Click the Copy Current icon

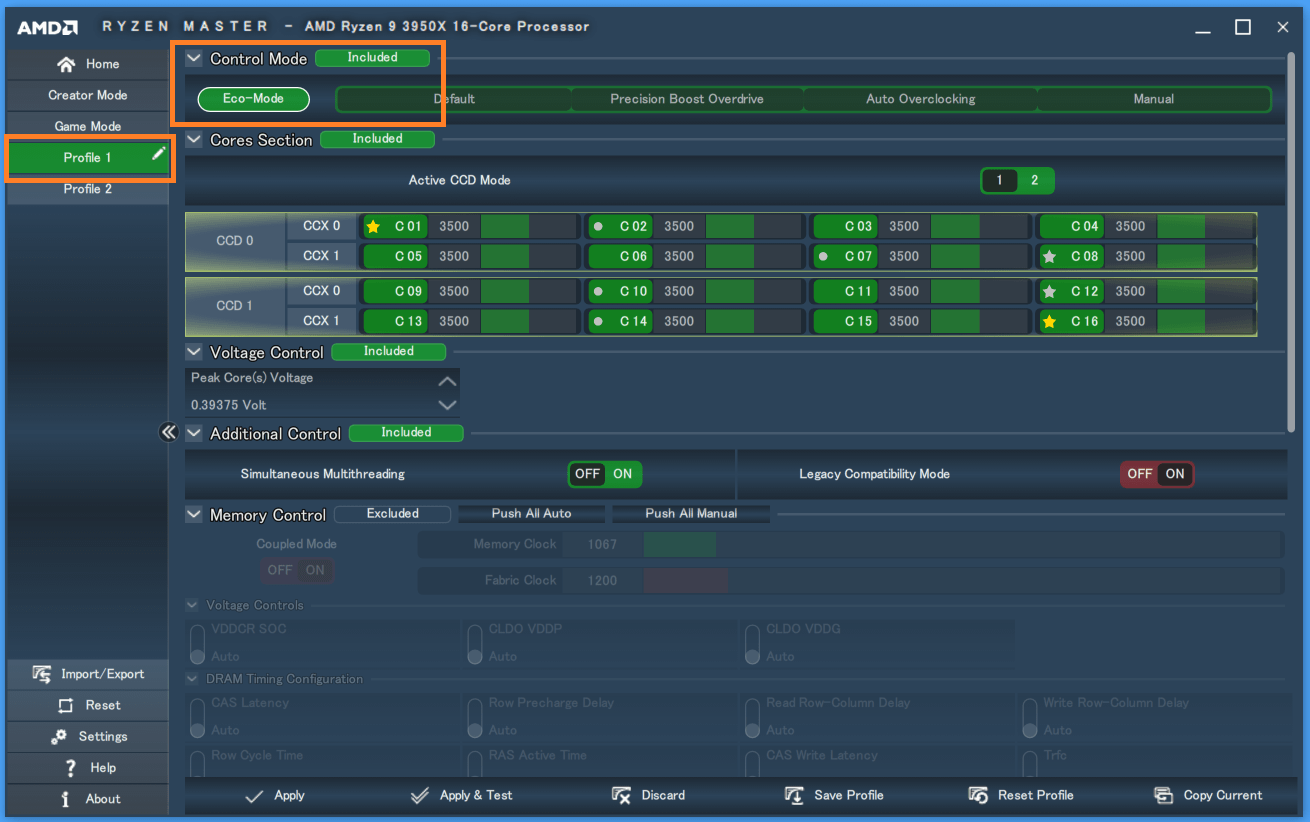[x=1163, y=796]
